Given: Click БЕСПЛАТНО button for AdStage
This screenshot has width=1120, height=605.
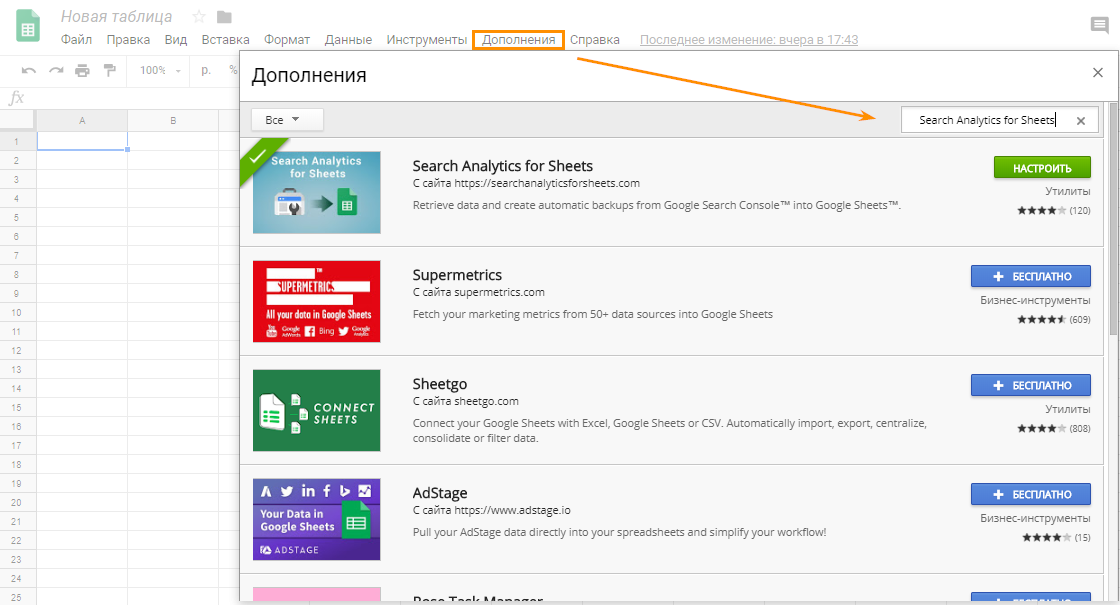Looking at the screenshot, I should [1031, 494].
